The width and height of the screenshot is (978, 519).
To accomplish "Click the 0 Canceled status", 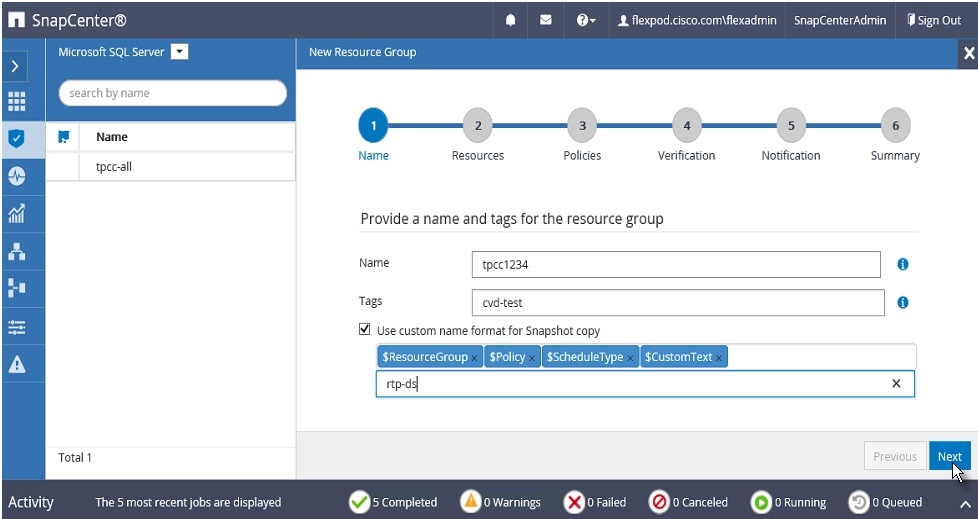I will click(x=688, y=502).
